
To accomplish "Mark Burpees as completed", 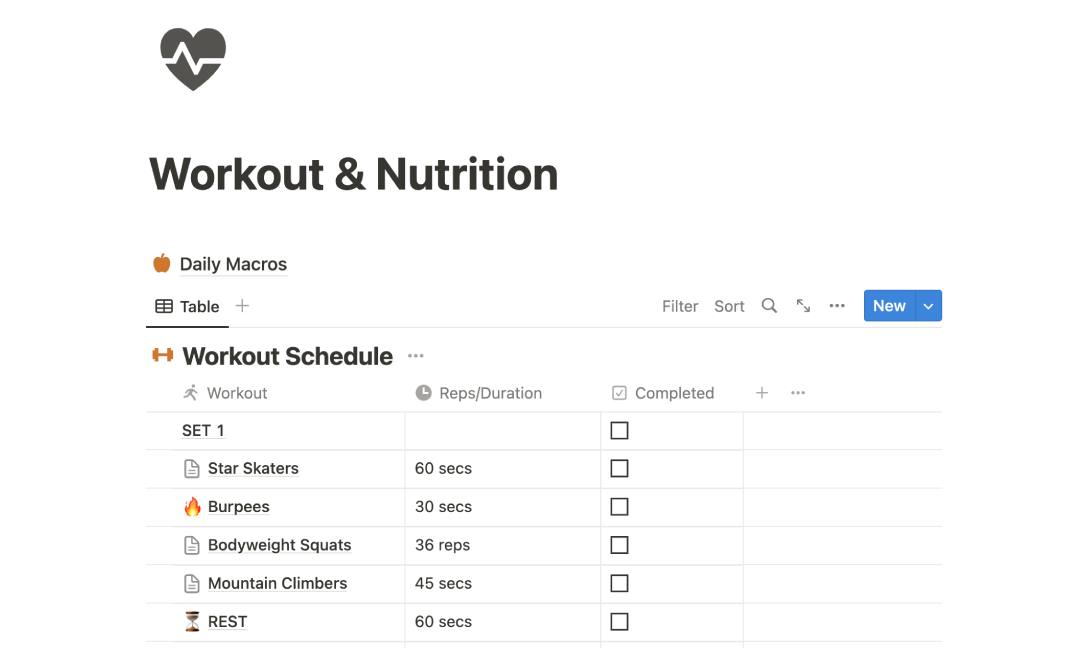I will point(620,507).
